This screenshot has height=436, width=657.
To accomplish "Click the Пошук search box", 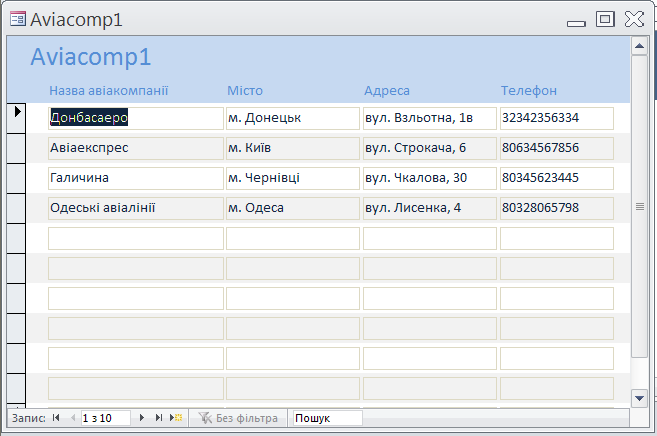I will tap(327, 418).
